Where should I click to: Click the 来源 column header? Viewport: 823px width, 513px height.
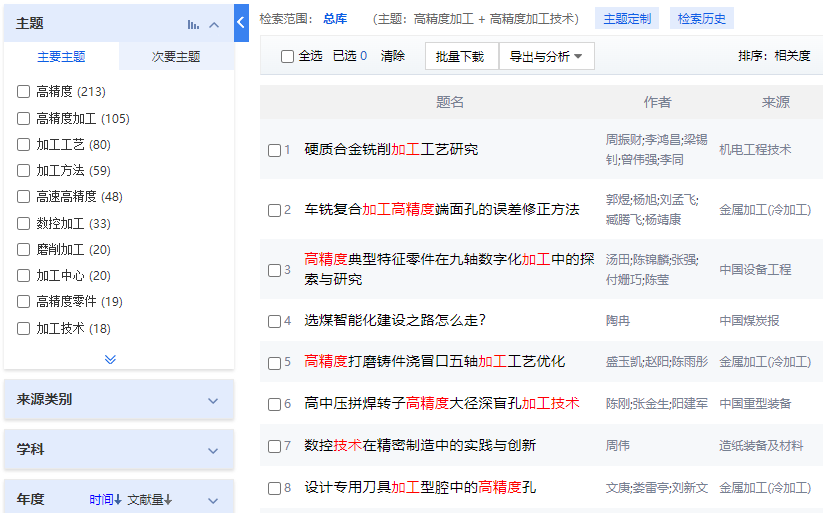tap(776, 102)
